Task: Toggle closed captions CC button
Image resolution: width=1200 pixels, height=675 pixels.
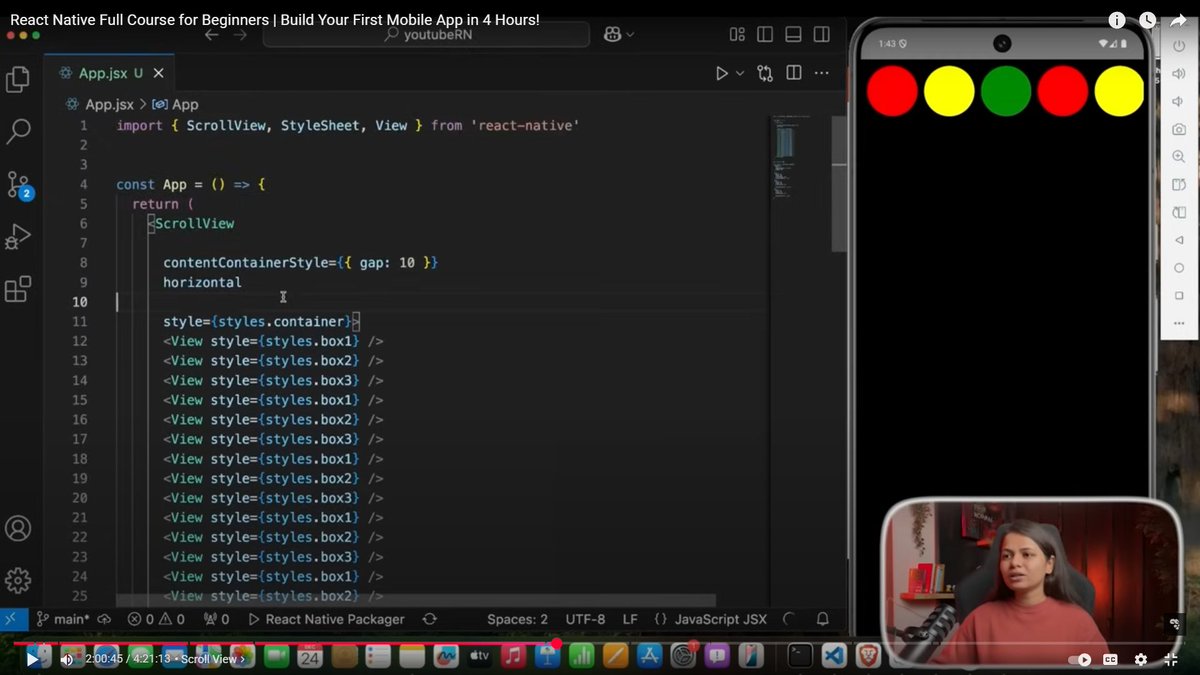Action: (1110, 660)
